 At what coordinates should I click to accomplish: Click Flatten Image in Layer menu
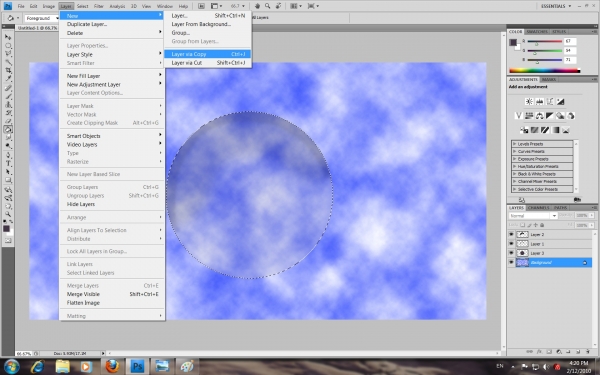(x=112, y=303)
